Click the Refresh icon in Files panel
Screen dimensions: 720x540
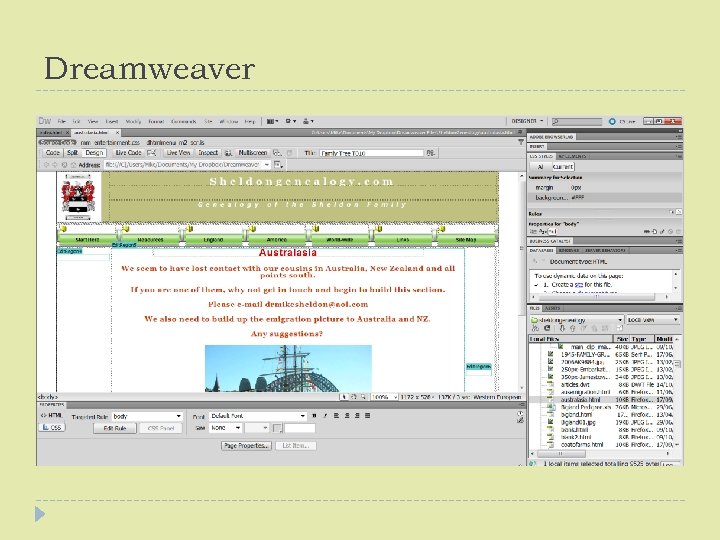click(x=547, y=328)
